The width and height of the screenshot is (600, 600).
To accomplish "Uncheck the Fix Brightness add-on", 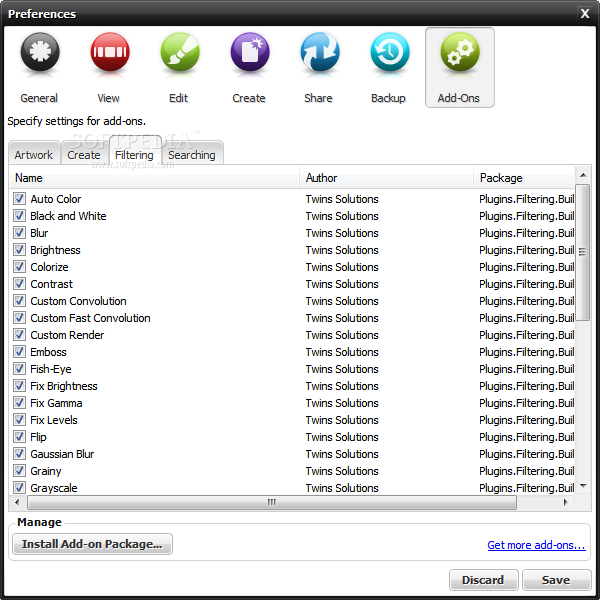I will click(20, 386).
